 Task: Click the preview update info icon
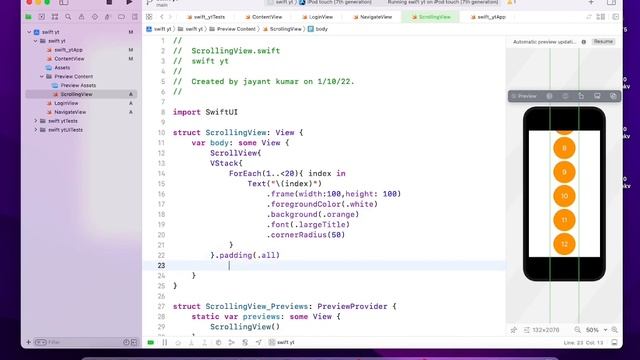pyautogui.click(x=584, y=42)
